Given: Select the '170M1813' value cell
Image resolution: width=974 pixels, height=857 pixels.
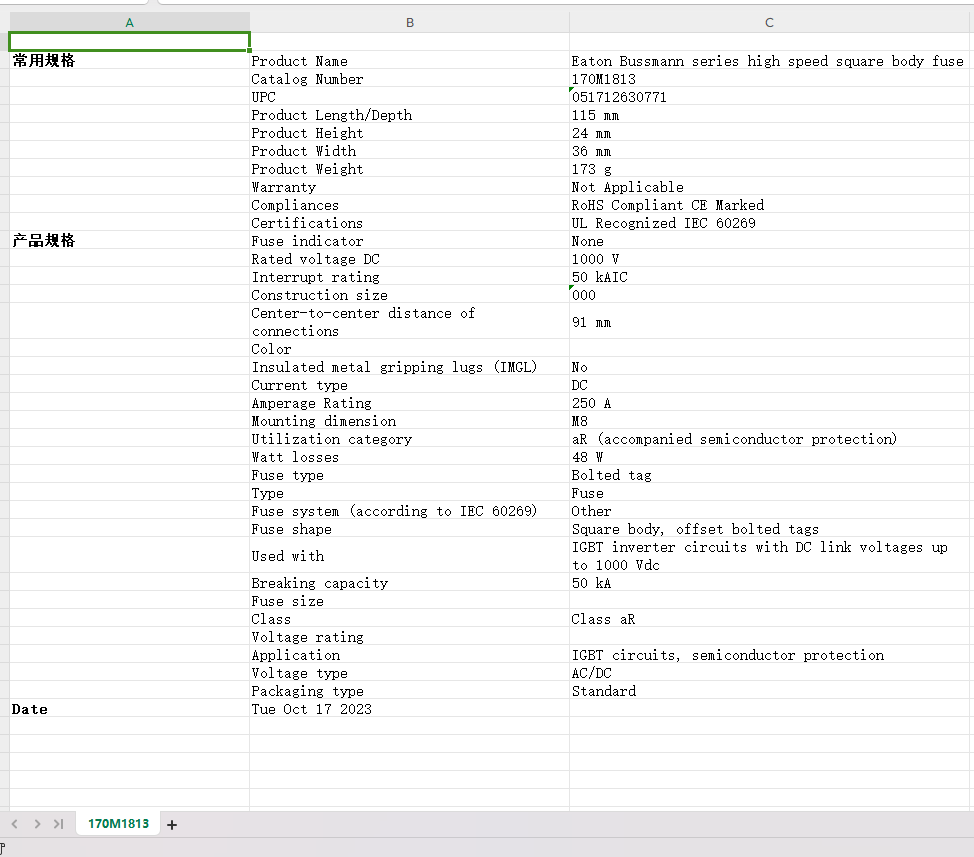Looking at the screenshot, I should pyautogui.click(x=769, y=78).
